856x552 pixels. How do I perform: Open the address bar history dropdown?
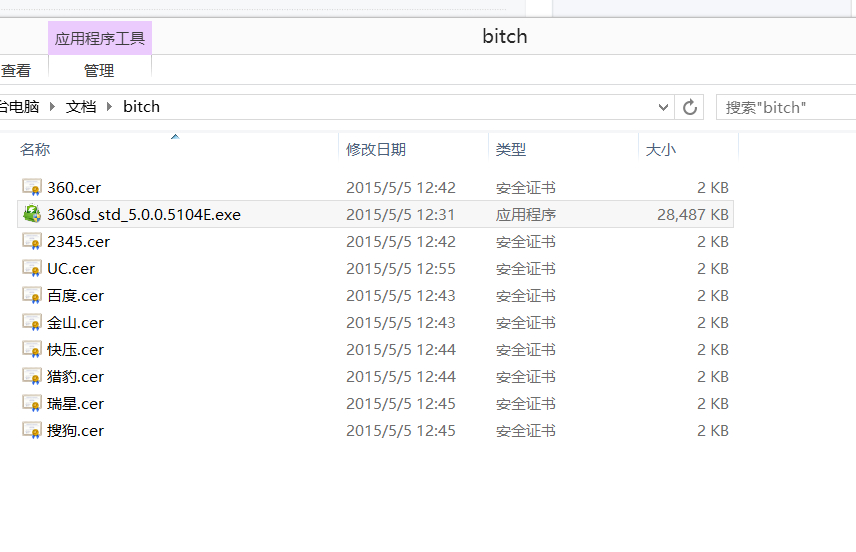[x=663, y=107]
